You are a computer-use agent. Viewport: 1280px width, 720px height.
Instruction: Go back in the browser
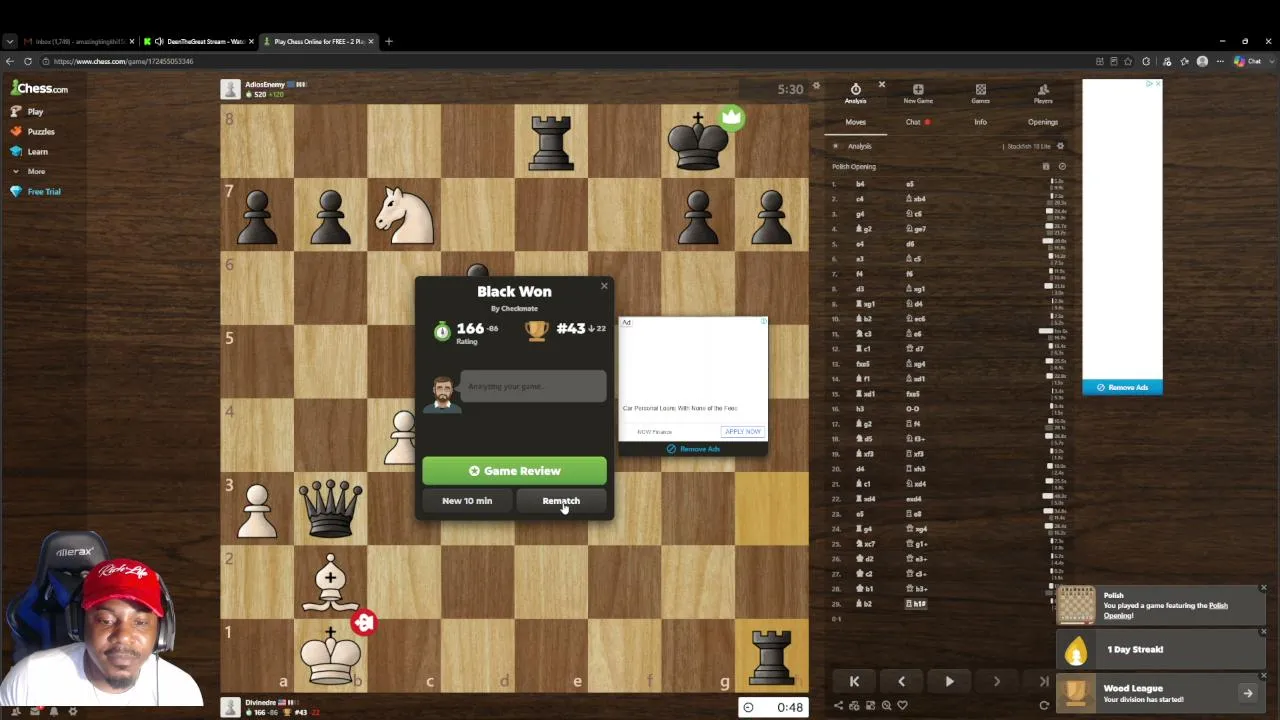10,61
